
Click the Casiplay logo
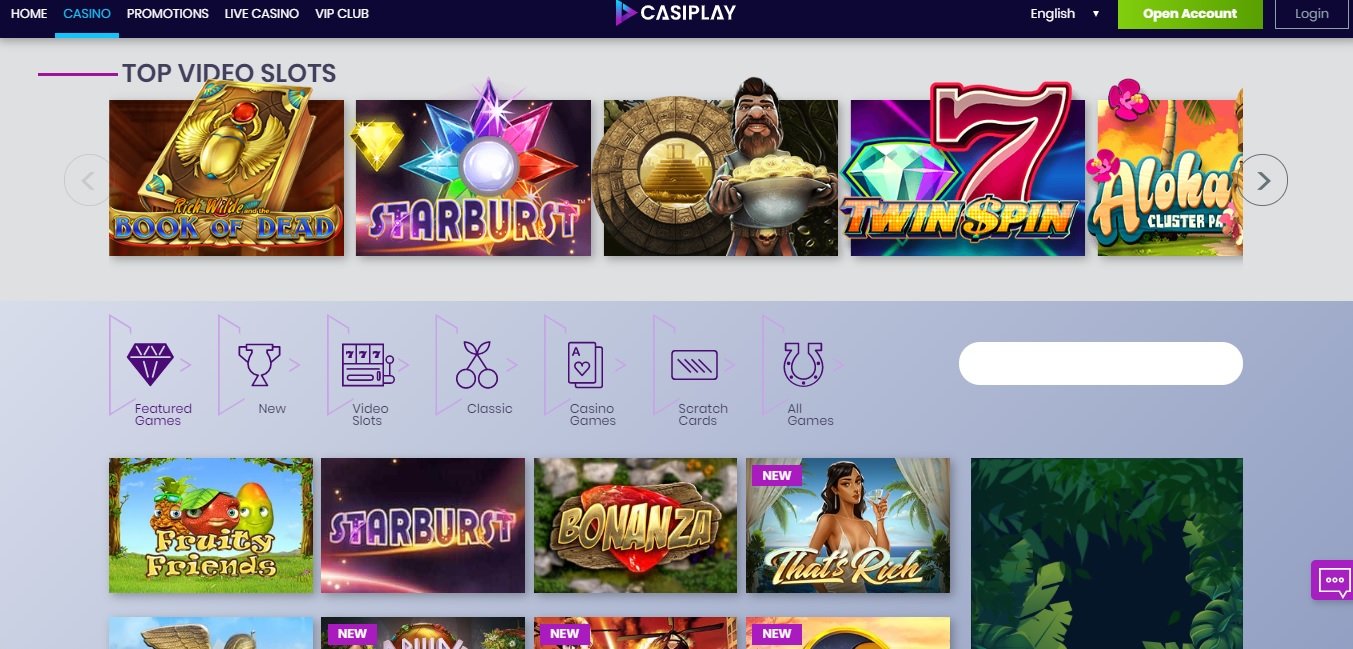pyautogui.click(x=676, y=13)
